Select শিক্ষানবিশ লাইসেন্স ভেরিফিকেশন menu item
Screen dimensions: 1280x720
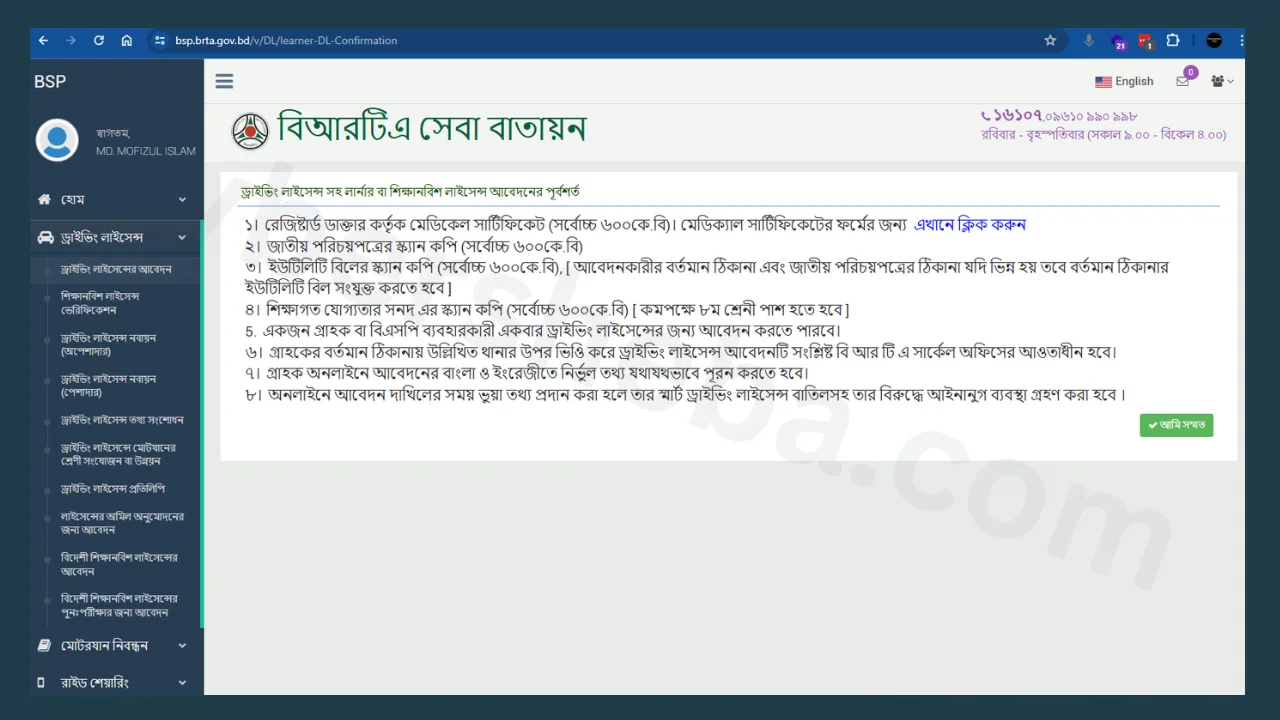(100, 303)
